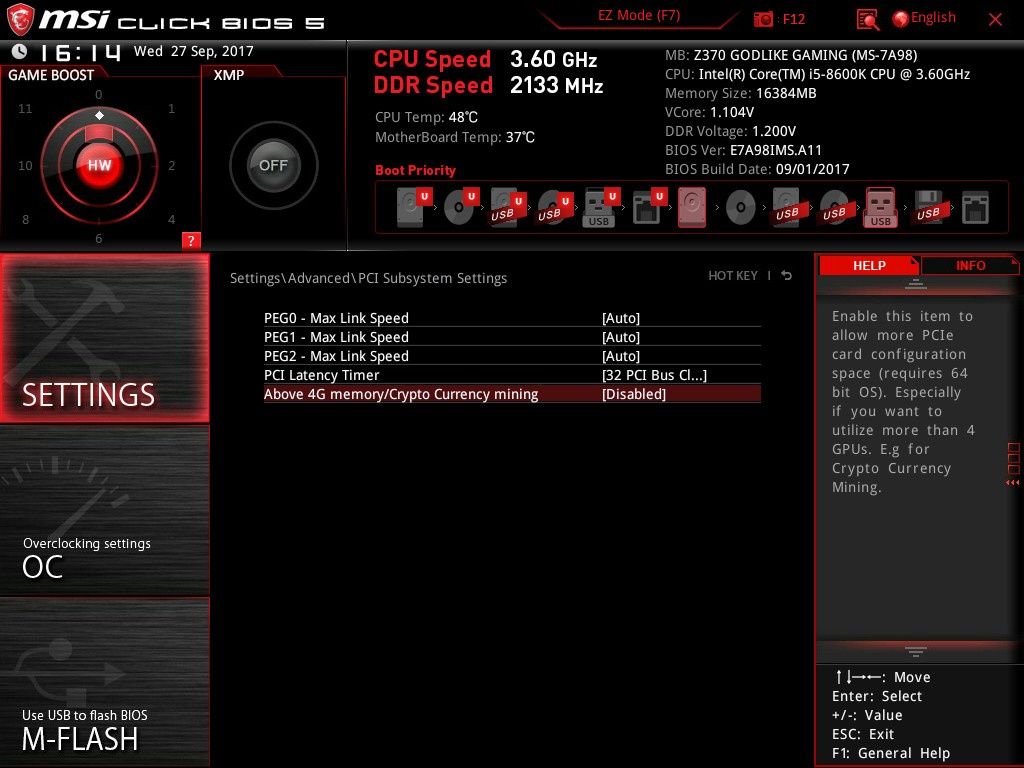Click the BIOS Ver E7A98IMS.A11 text
This screenshot has height=768, width=1024.
pos(743,150)
